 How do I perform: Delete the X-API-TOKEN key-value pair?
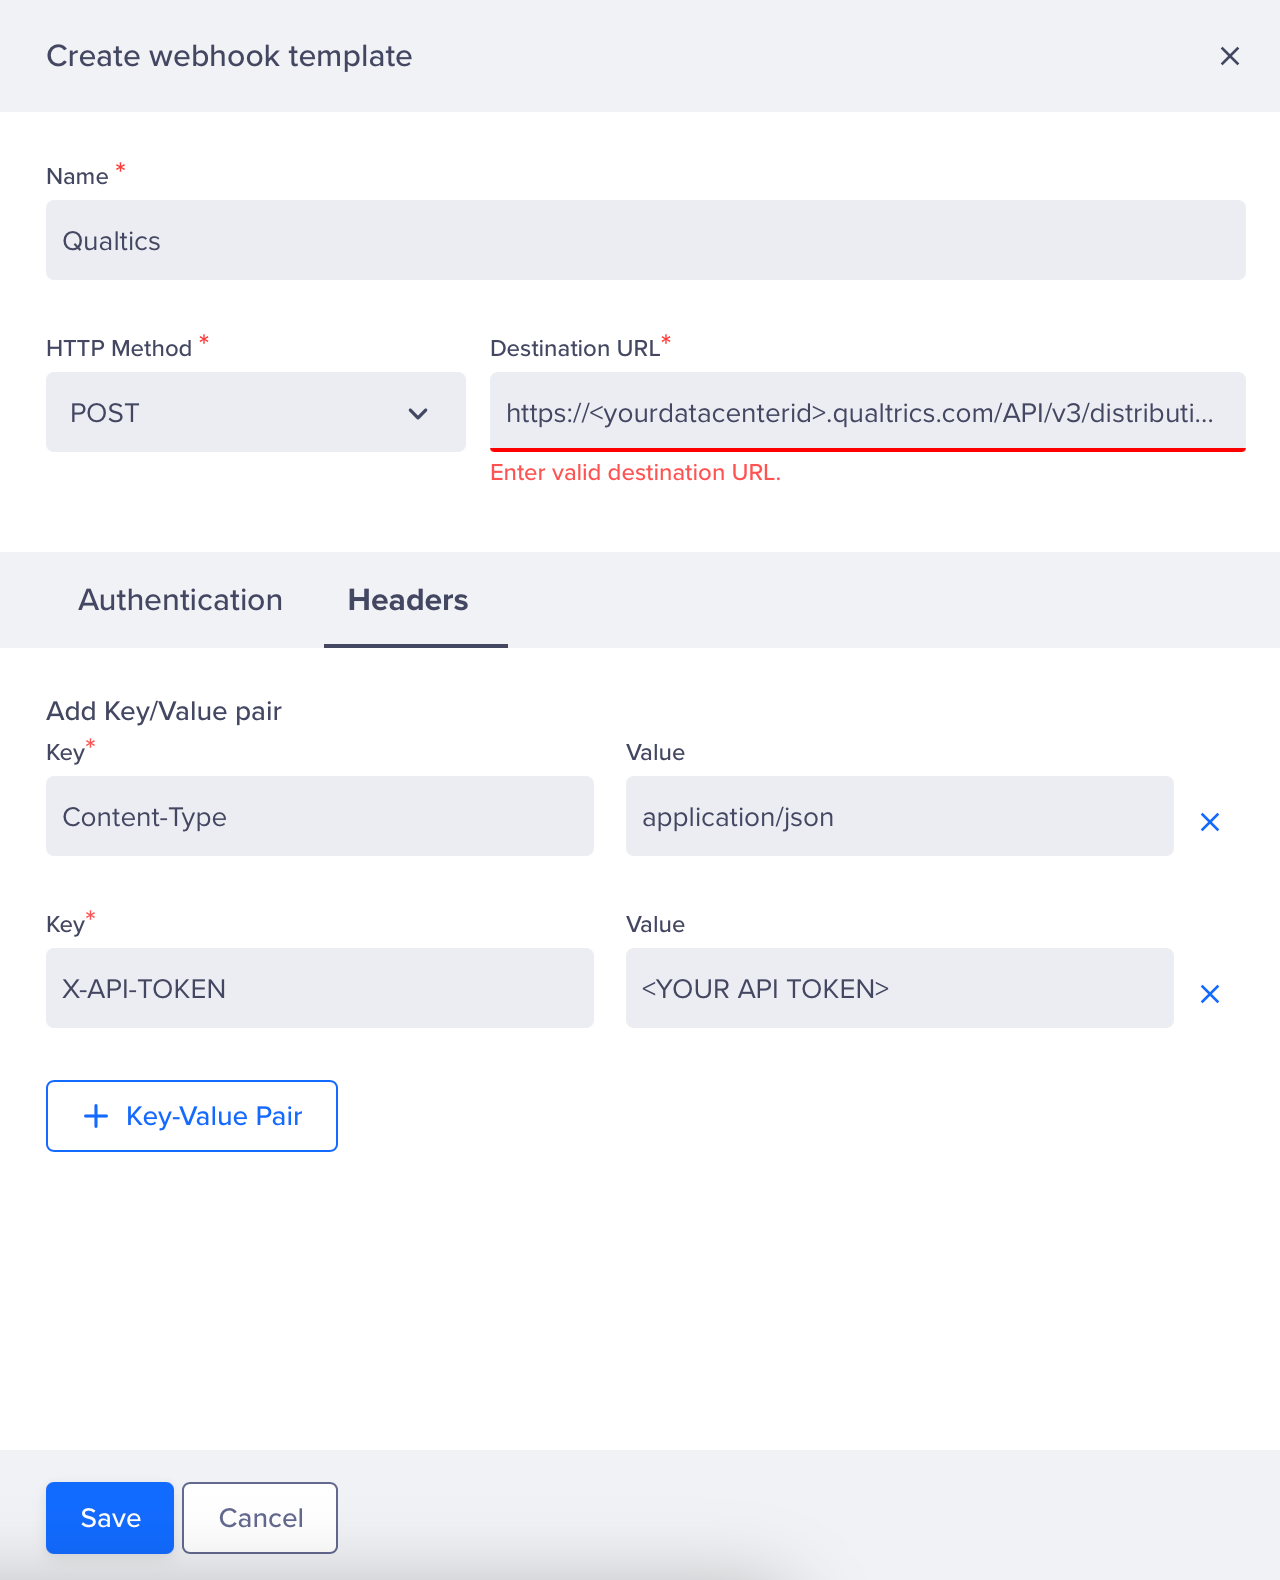click(1210, 994)
